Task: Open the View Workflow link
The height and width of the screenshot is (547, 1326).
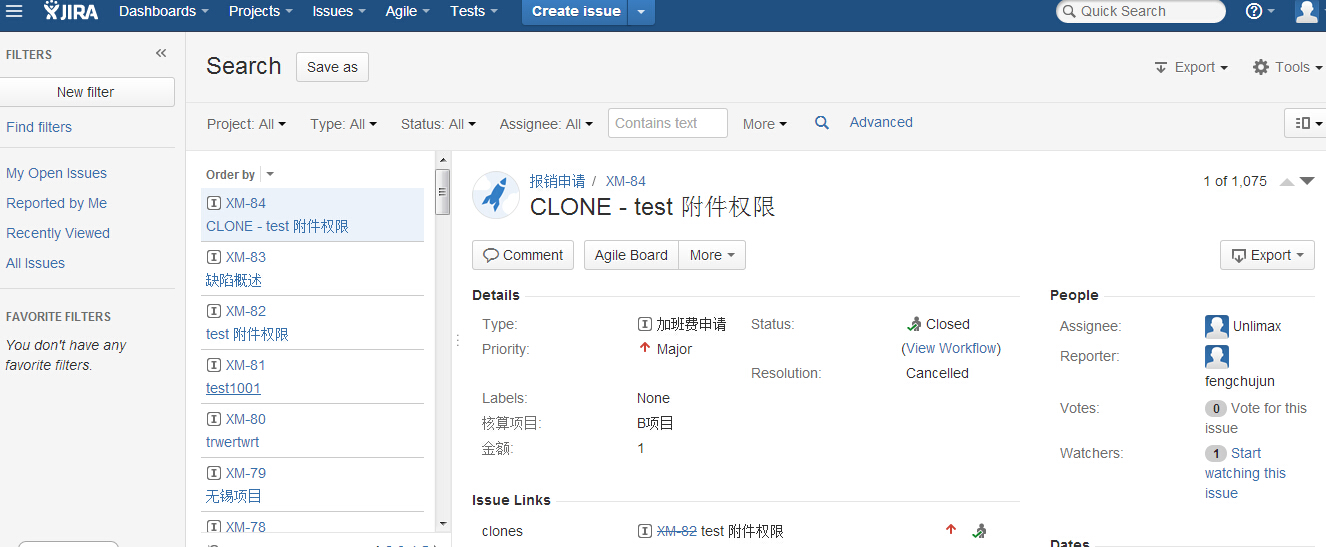Action: 953,348
